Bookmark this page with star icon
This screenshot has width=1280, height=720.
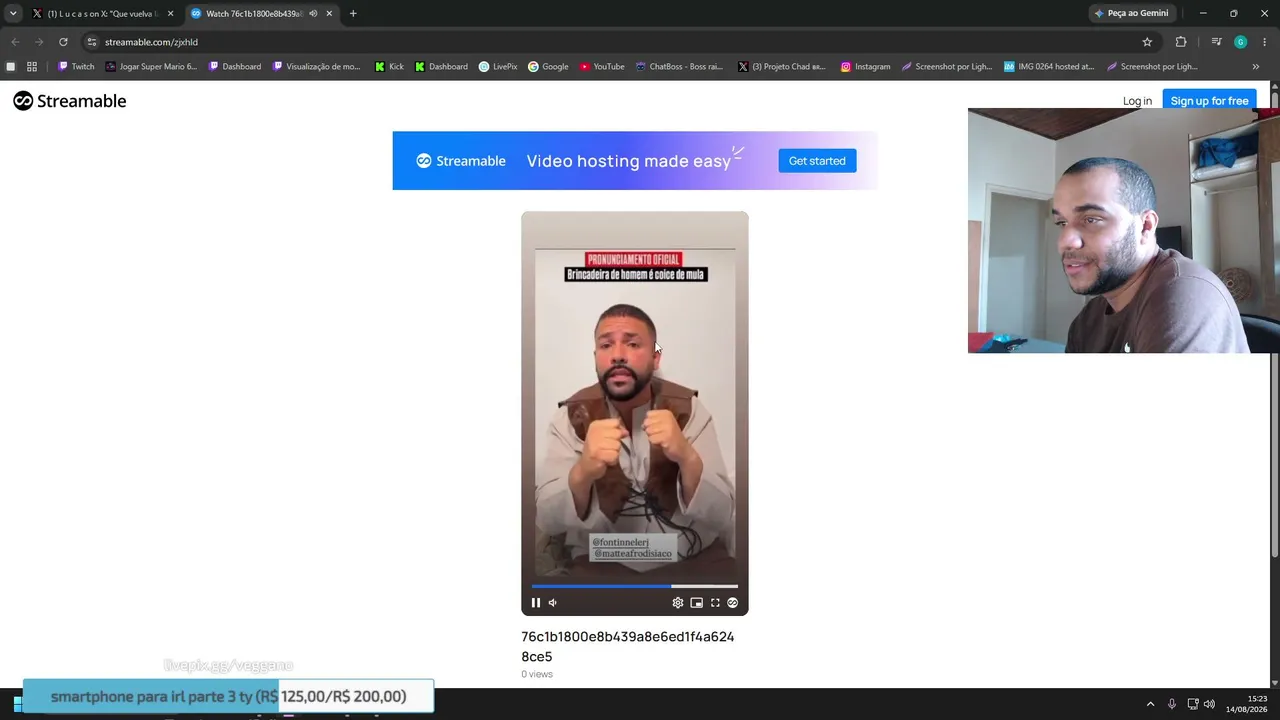click(x=1147, y=42)
